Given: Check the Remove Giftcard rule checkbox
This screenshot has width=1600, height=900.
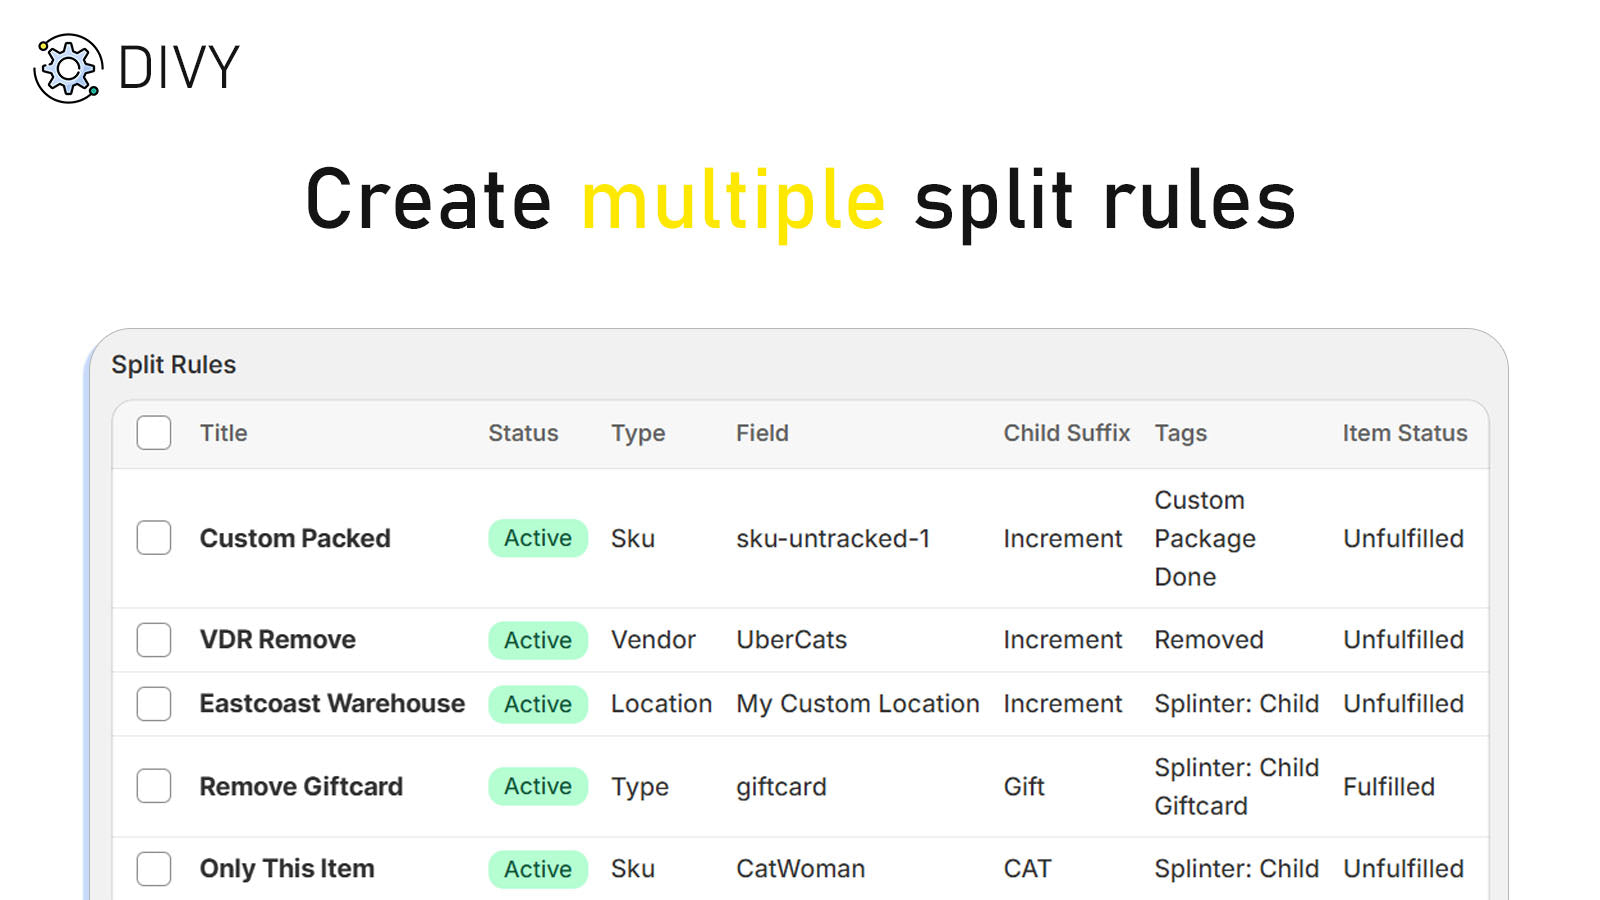Looking at the screenshot, I should [x=153, y=786].
